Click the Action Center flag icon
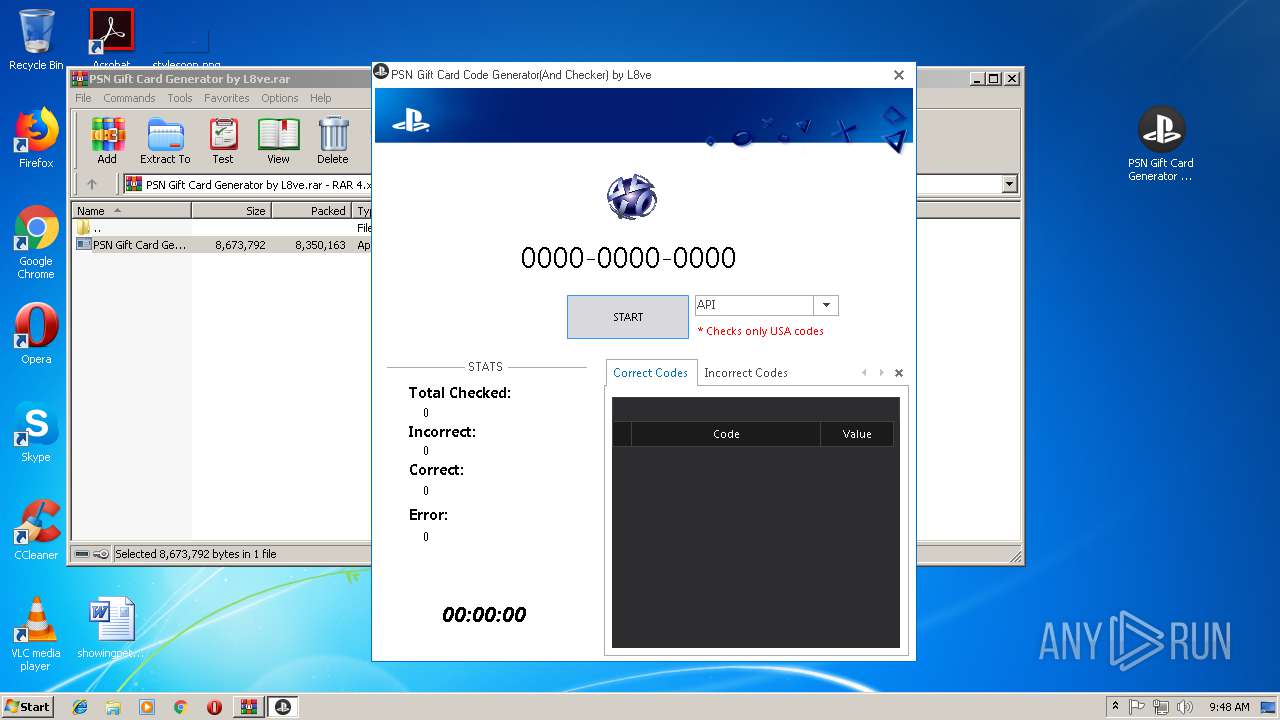 pos(1137,707)
